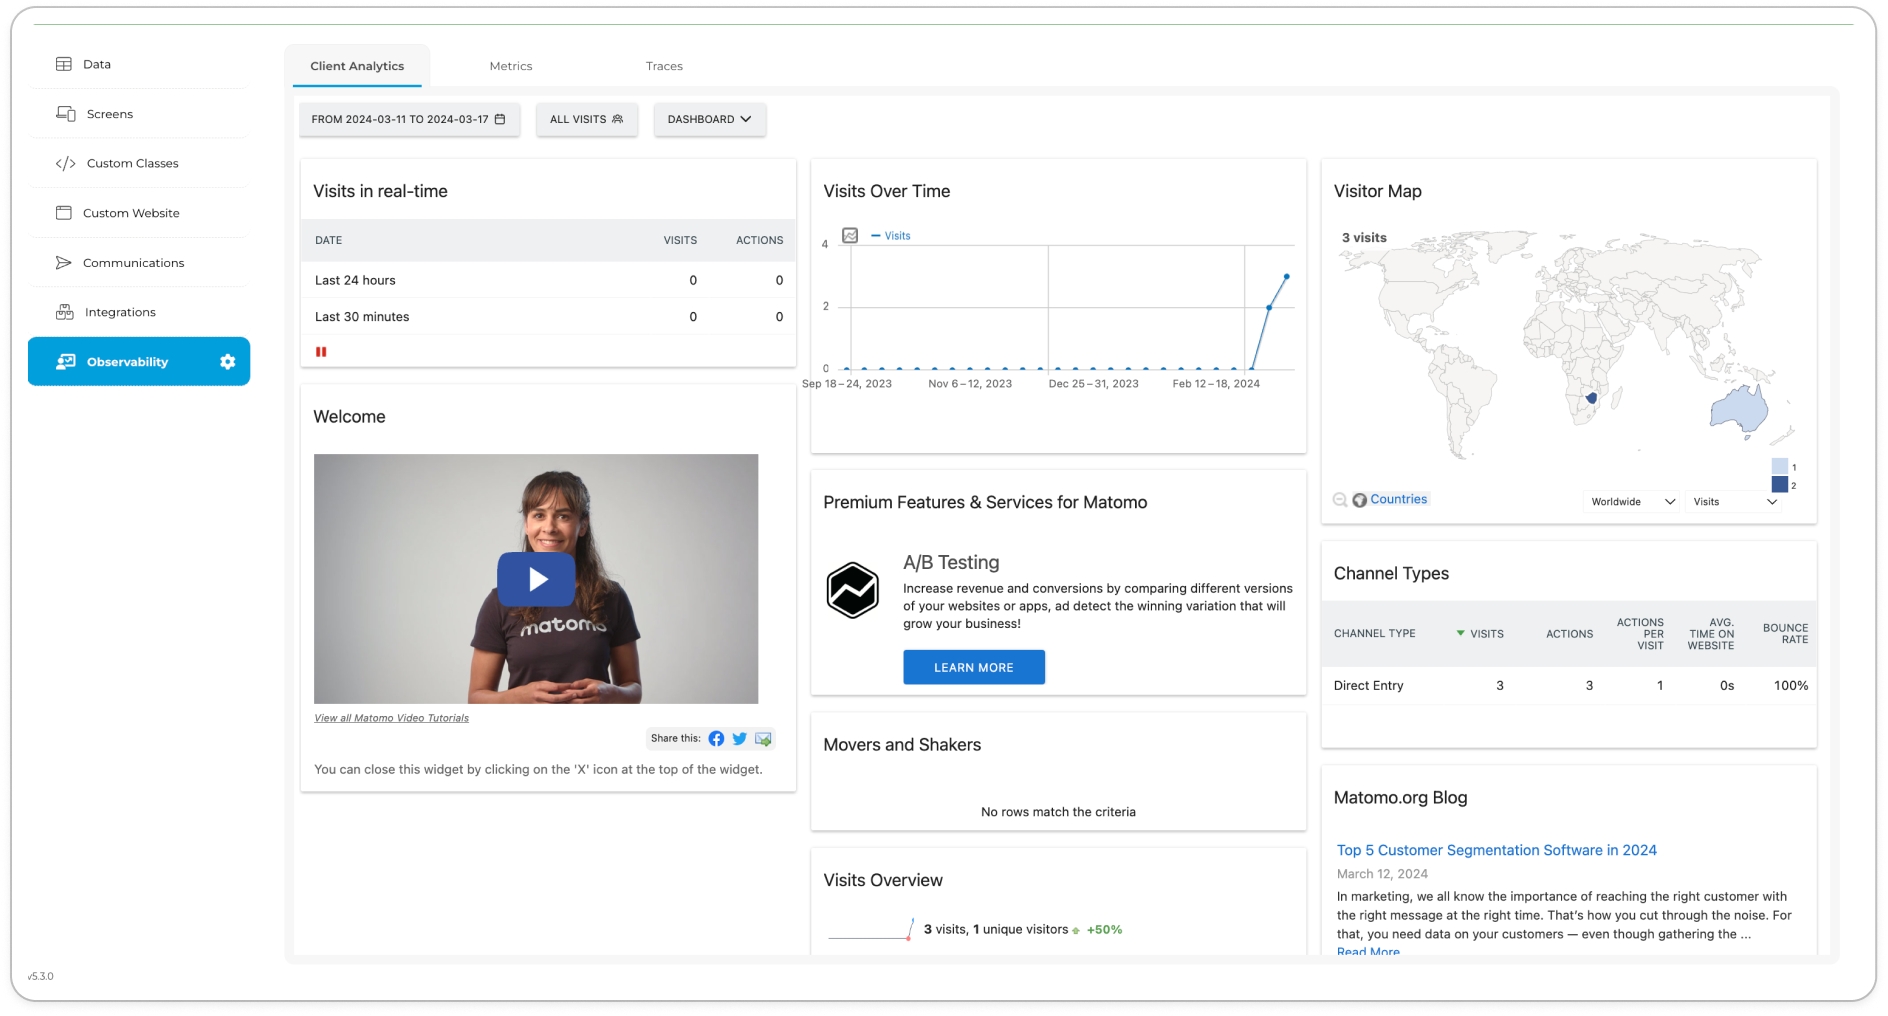Open the Visits metric dropdown on map

pyautogui.click(x=1734, y=502)
